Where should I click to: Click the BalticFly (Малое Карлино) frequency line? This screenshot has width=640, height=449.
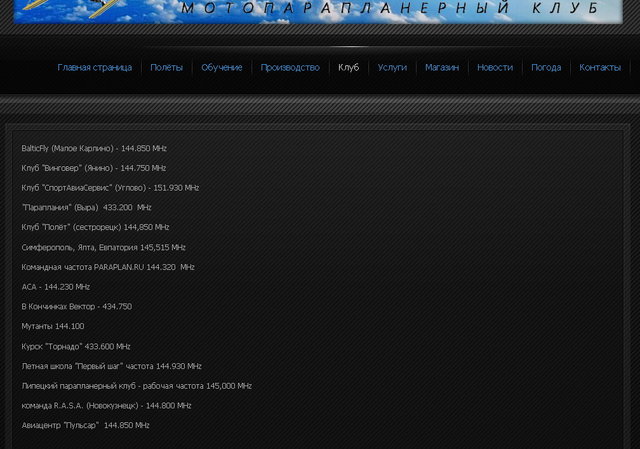point(94,149)
